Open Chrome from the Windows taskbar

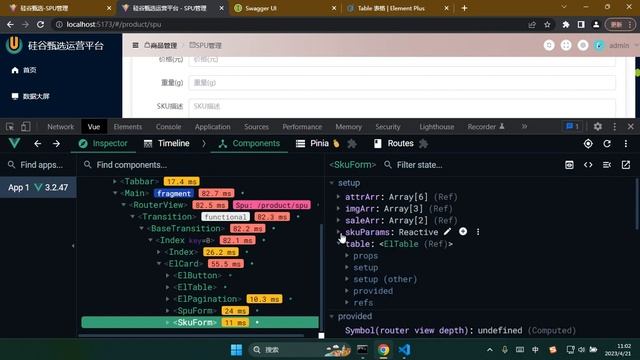[383, 350]
